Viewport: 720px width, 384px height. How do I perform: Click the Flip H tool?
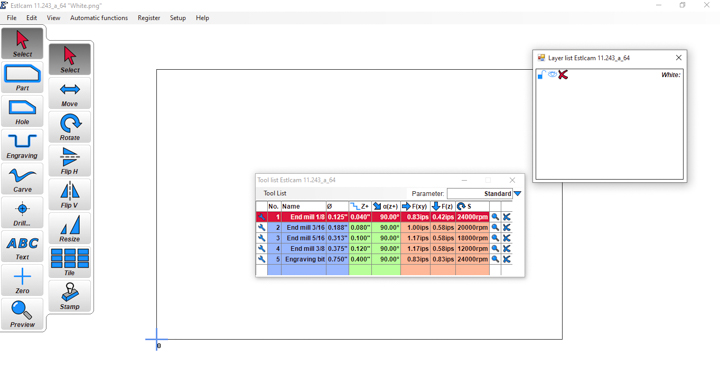click(70, 161)
